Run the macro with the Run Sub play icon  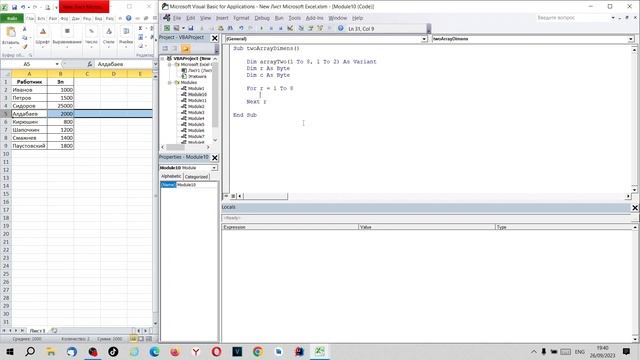pyautogui.click(x=261, y=28)
